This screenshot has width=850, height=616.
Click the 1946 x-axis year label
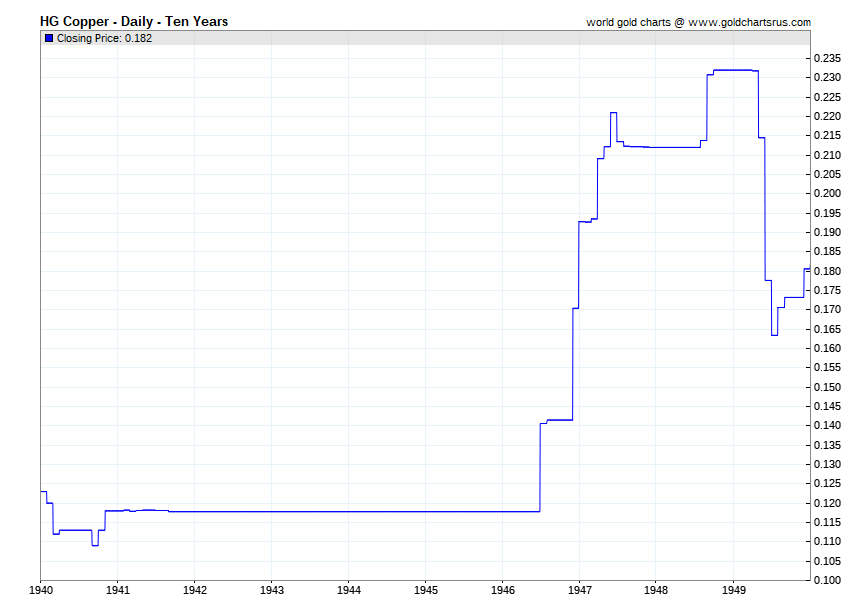tap(503, 590)
